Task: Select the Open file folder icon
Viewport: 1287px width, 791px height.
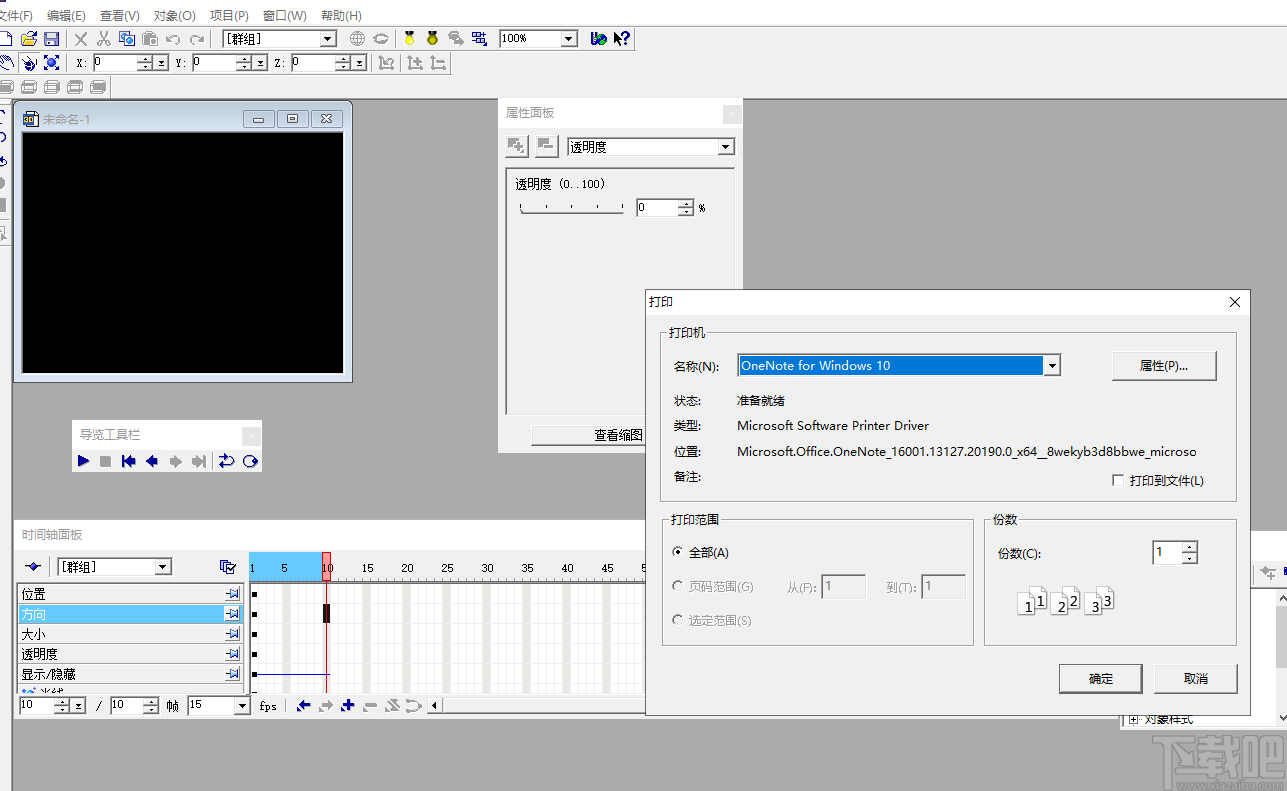Action: tap(28, 38)
